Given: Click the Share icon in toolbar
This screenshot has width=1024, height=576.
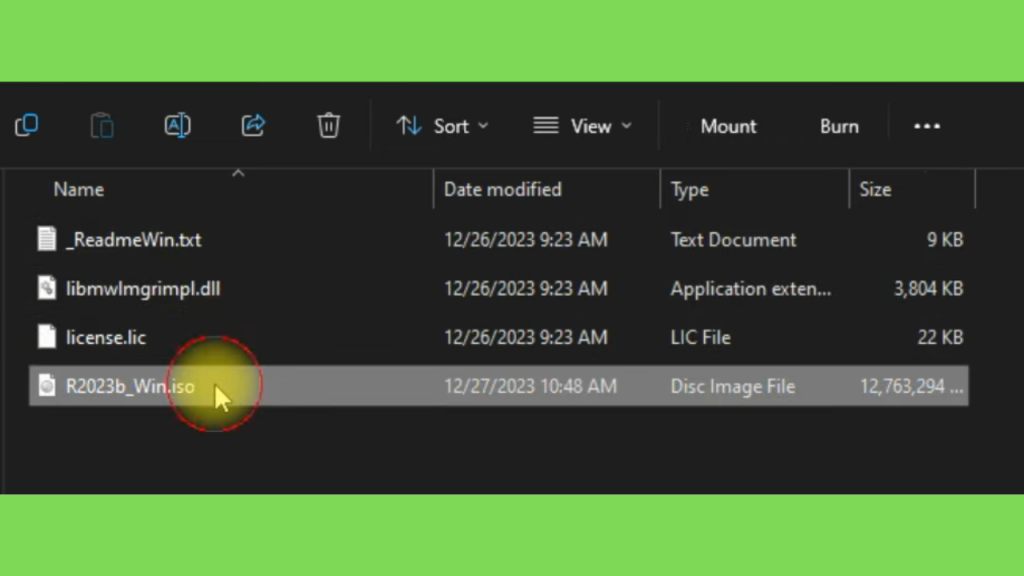Looking at the screenshot, I should [253, 125].
